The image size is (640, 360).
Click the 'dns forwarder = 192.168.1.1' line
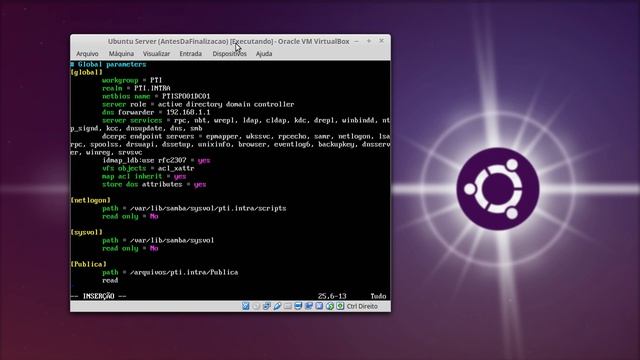pos(156,112)
